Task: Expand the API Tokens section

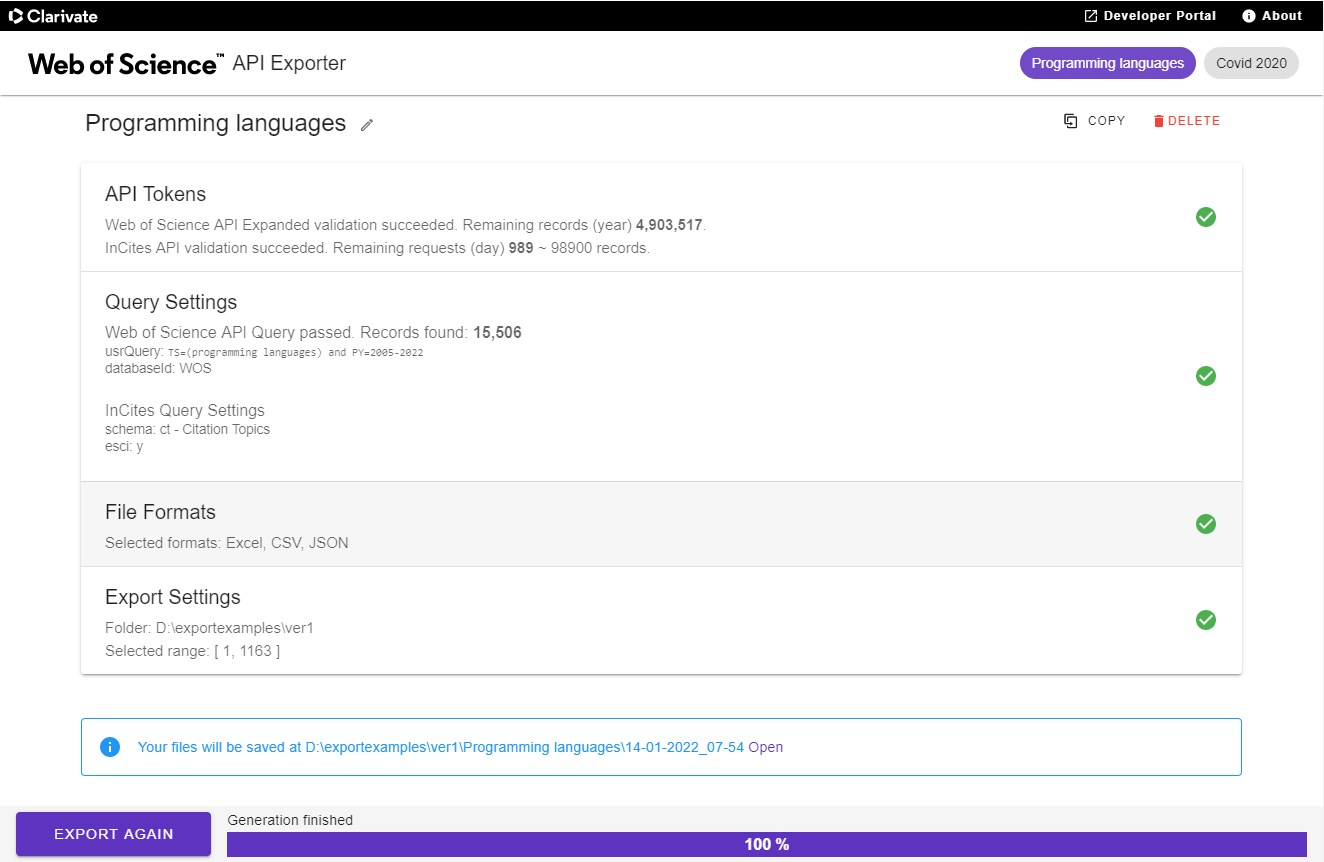Action: pyautogui.click(x=661, y=217)
